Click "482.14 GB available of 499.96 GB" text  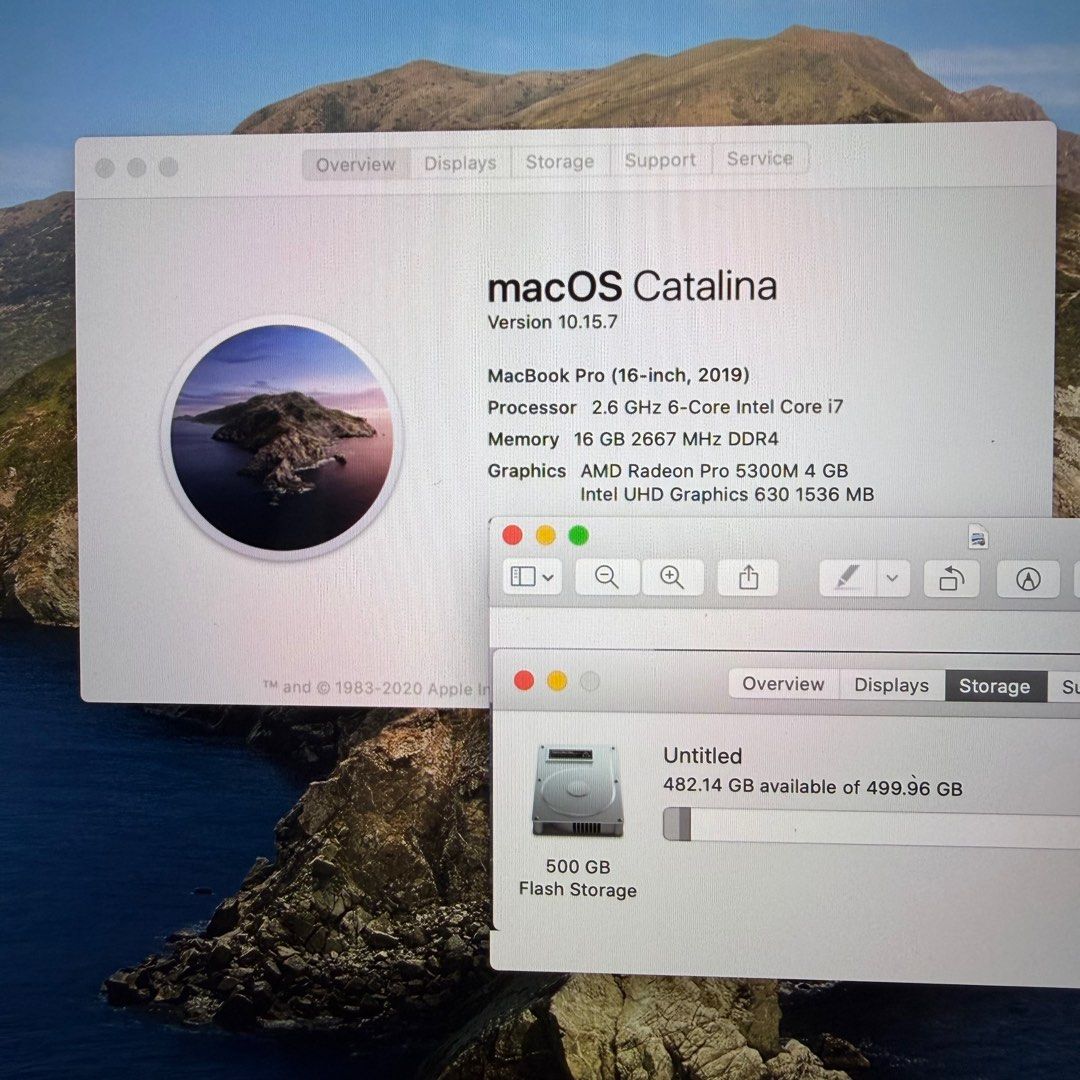coord(813,787)
